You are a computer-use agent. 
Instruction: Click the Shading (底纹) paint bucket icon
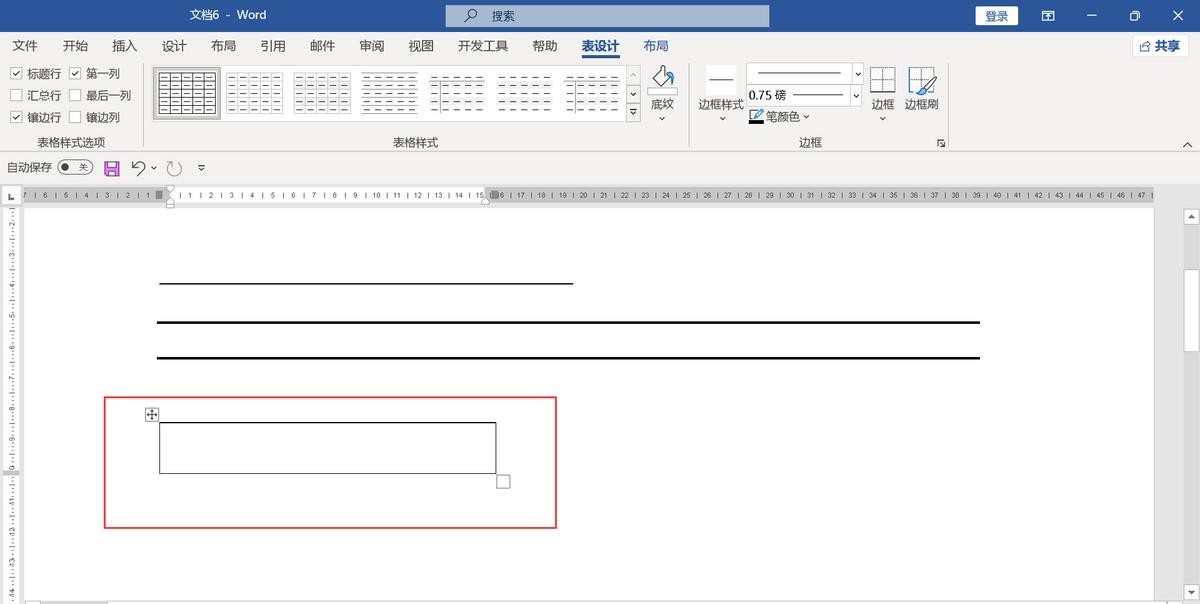(x=662, y=79)
